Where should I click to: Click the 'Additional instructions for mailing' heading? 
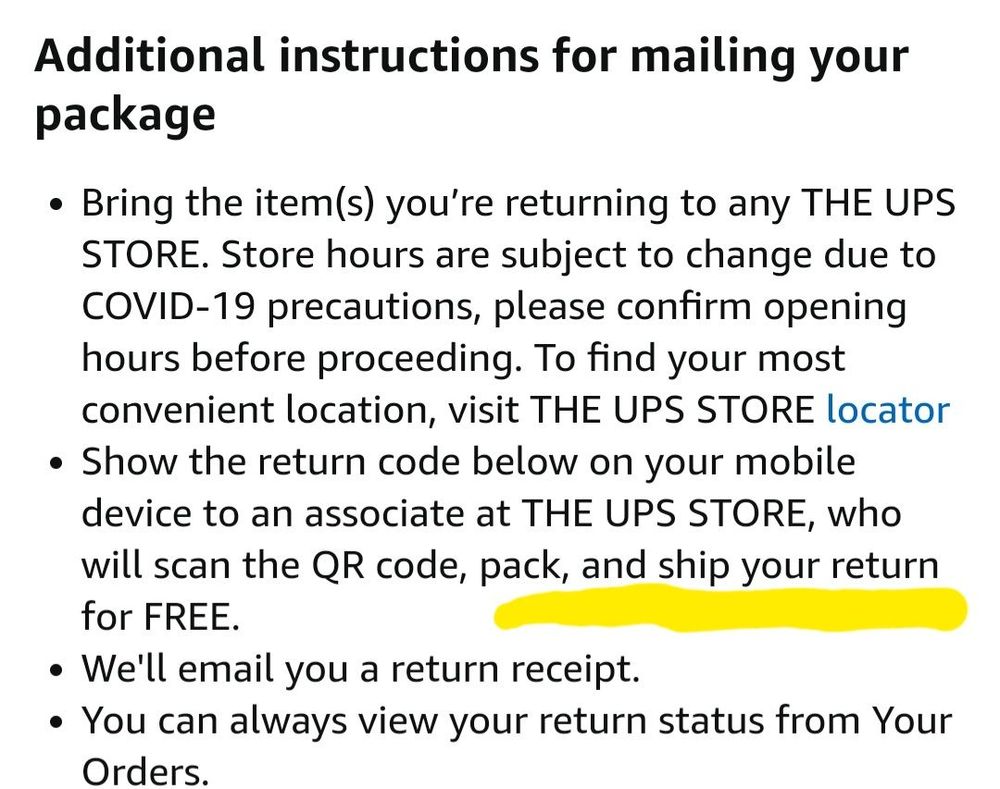pyautogui.click(x=471, y=54)
